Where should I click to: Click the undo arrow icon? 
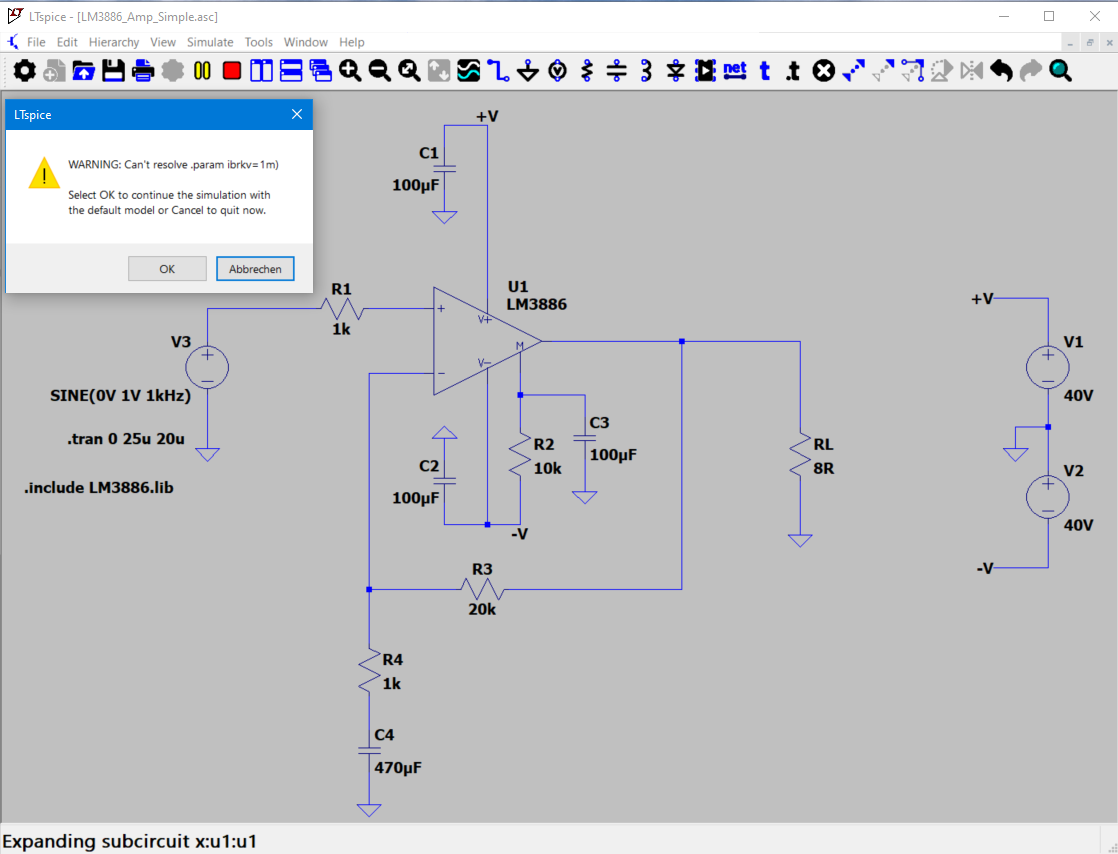(1001, 71)
